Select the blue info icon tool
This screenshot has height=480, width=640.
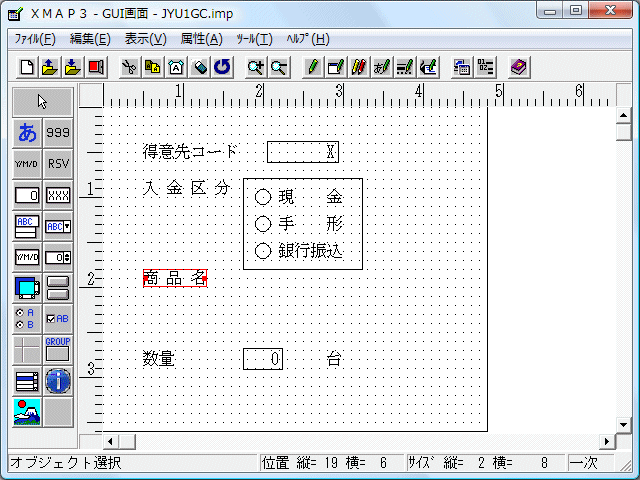point(58,381)
